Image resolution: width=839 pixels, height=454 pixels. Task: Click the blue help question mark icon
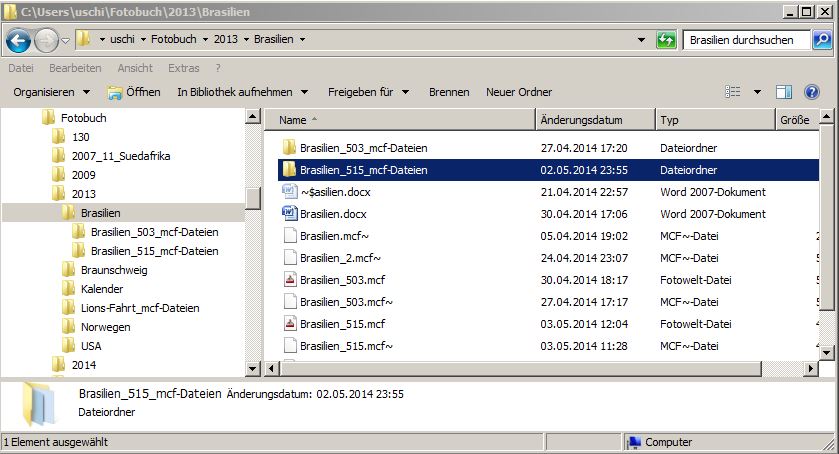tap(812, 92)
